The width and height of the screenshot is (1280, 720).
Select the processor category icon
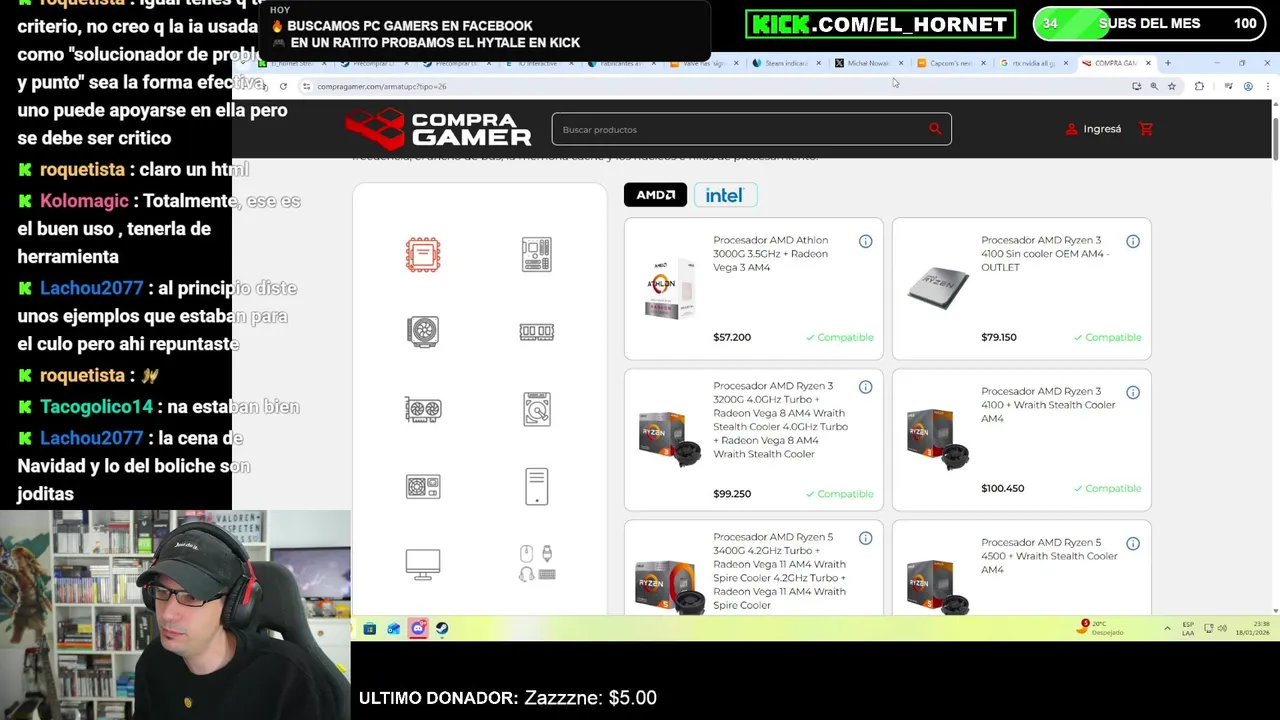coord(423,255)
